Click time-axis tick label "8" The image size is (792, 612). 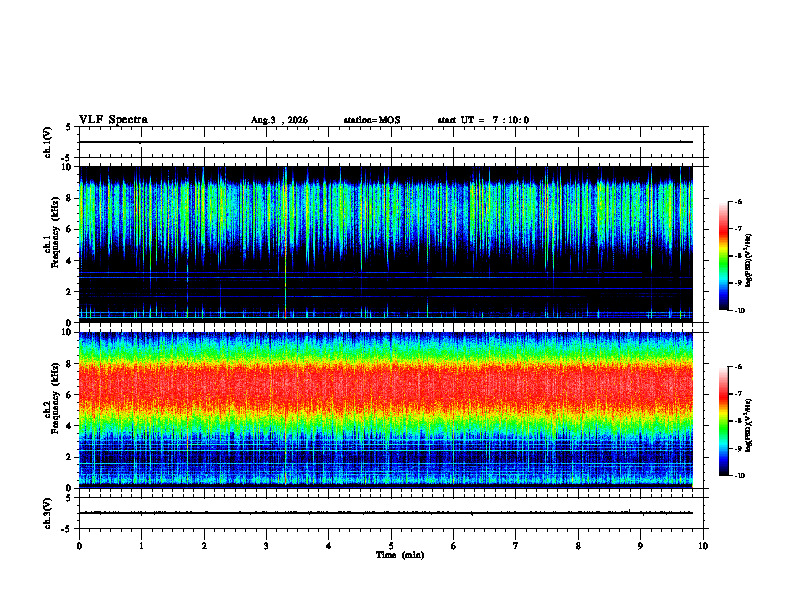pos(578,546)
